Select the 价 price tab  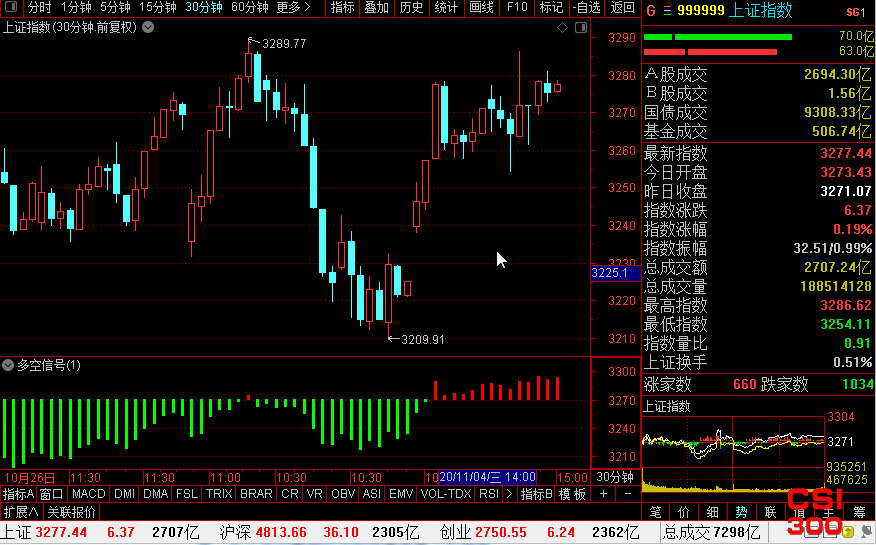[x=684, y=511]
